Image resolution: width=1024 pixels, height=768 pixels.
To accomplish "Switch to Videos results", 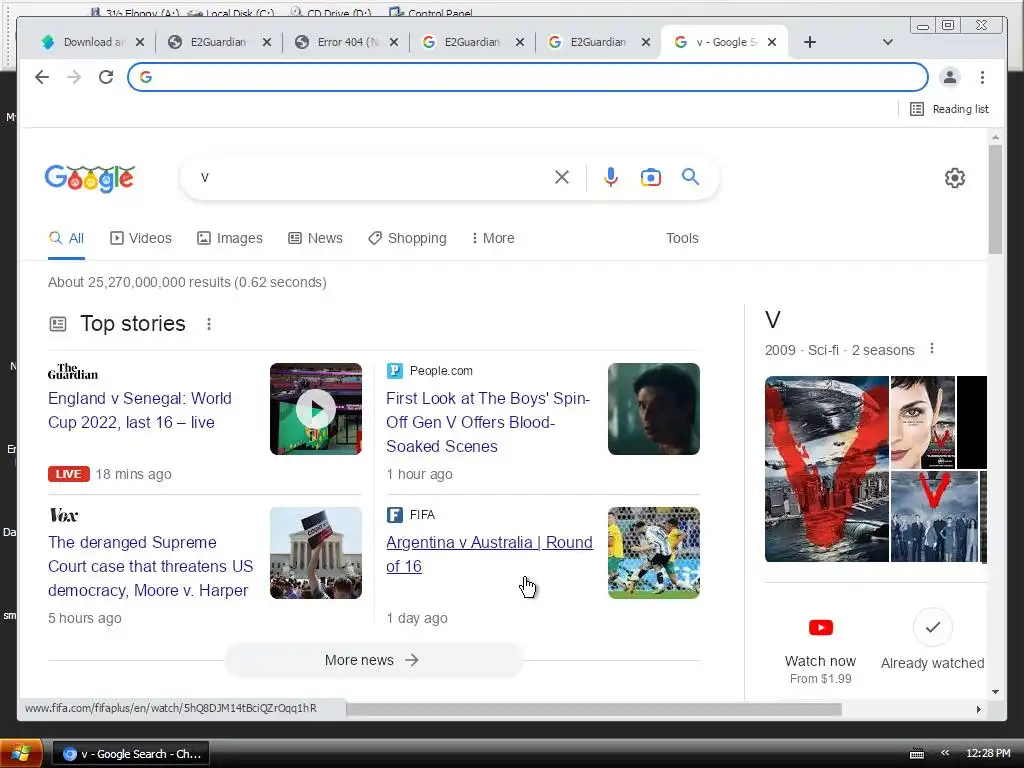I will click(141, 238).
